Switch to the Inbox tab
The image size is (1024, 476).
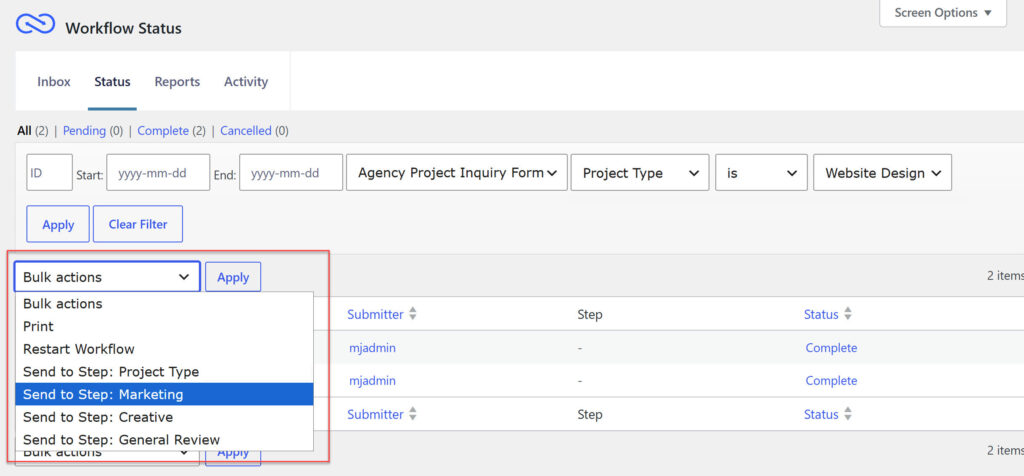[54, 82]
